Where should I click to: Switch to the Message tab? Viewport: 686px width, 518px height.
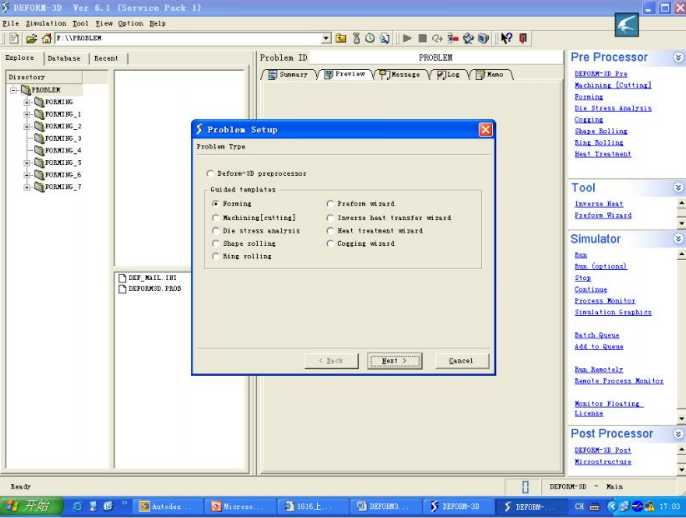[400, 75]
